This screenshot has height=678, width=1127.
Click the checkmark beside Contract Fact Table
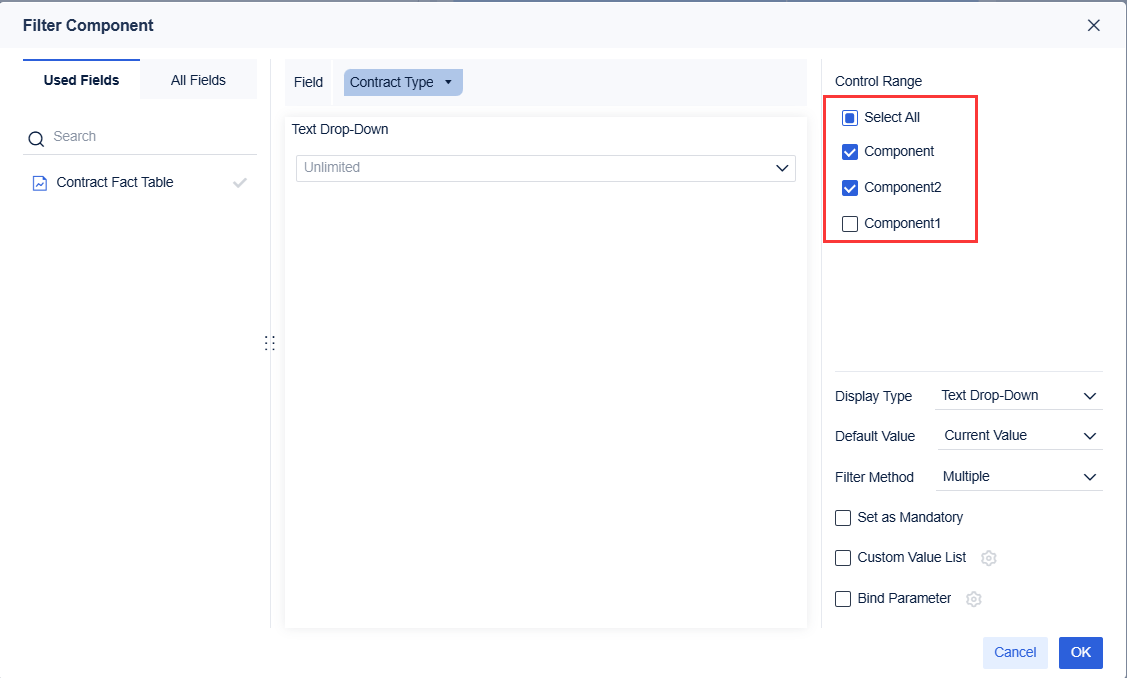[x=240, y=182]
